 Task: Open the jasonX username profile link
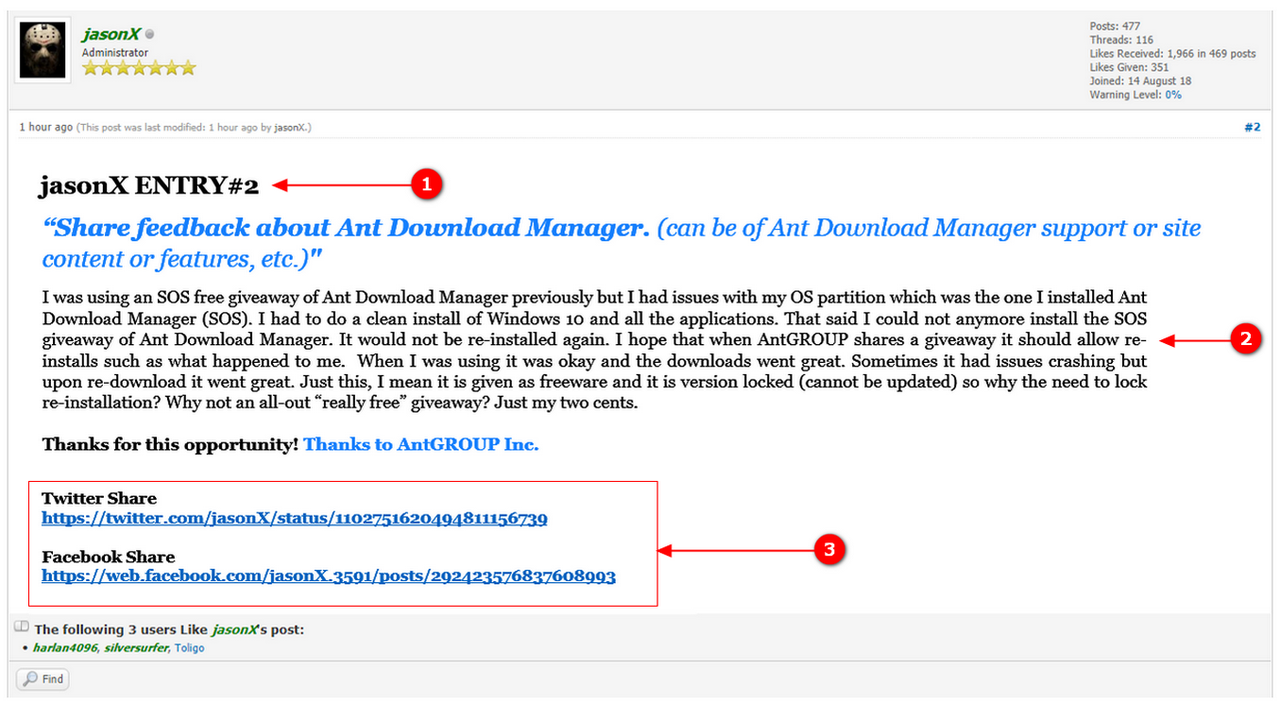[111, 34]
